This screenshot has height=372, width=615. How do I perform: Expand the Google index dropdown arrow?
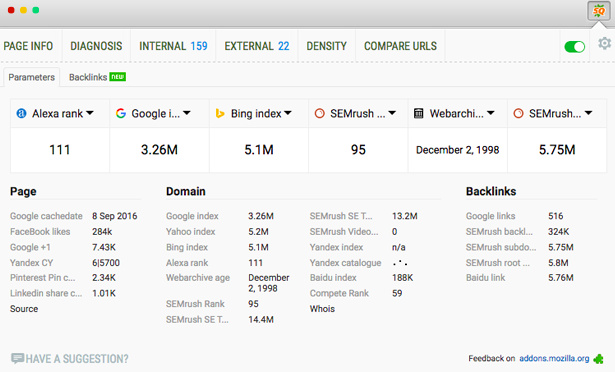(187, 113)
